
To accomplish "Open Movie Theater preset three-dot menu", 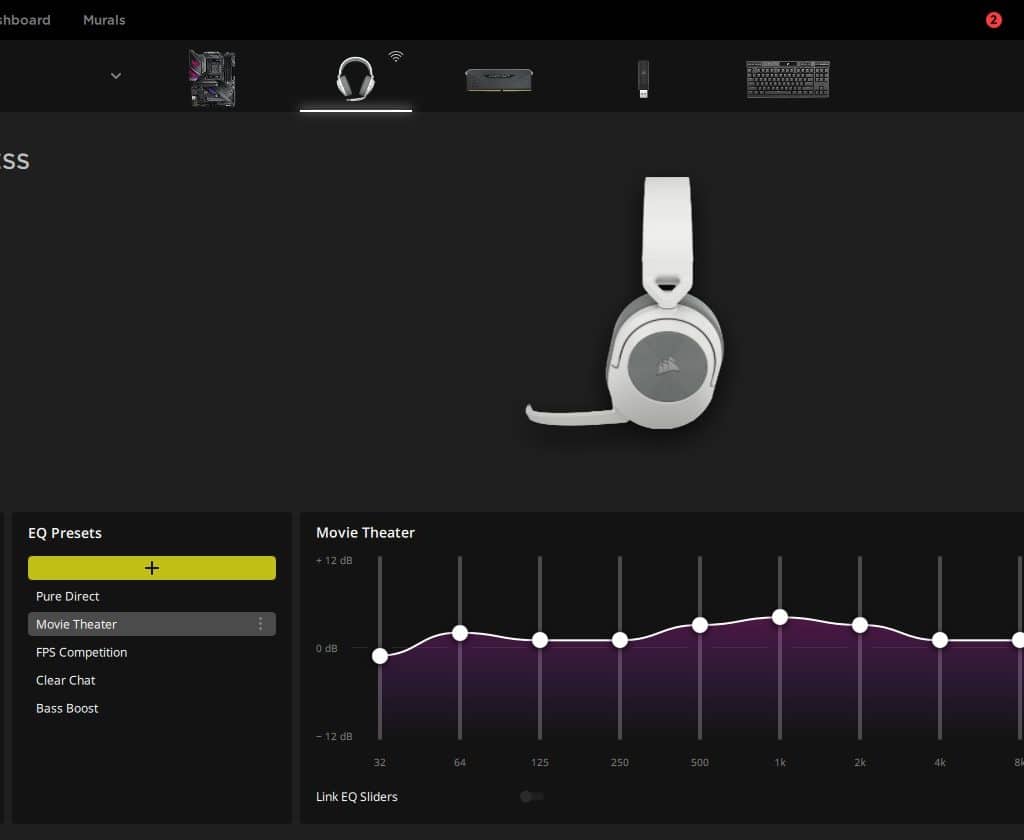I will click(261, 624).
